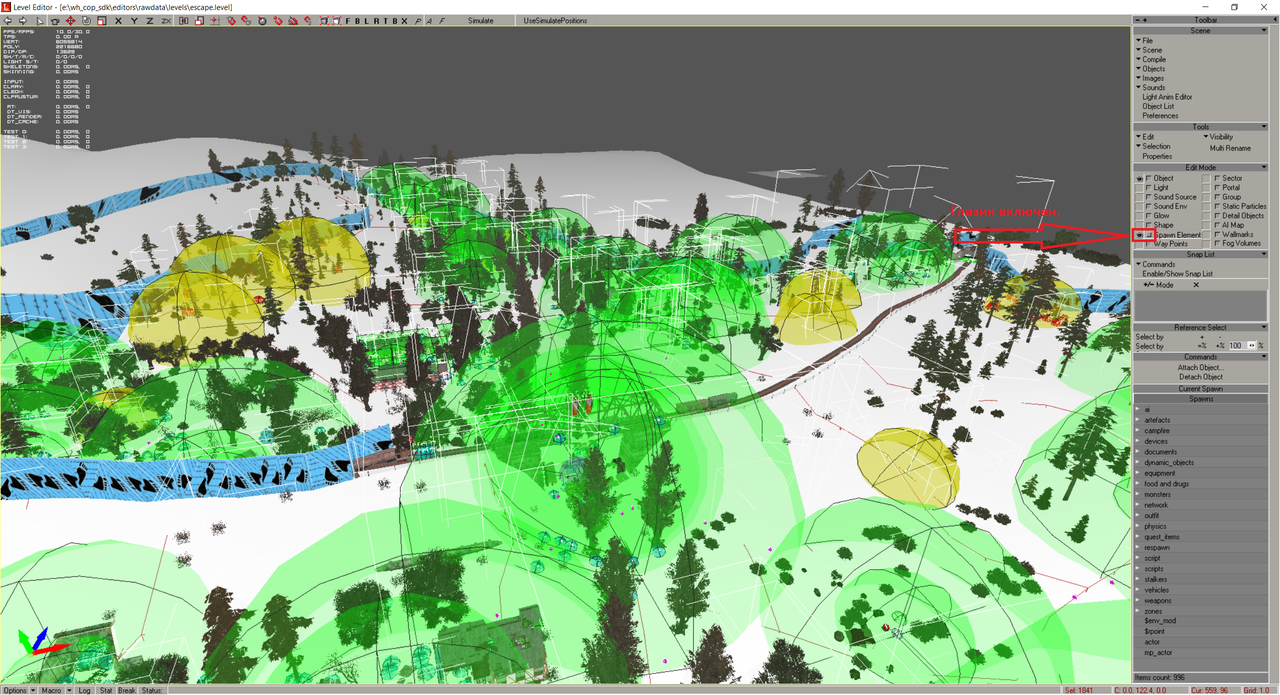Click the circular snap toolbar icon
The width and height of the screenshot is (1280, 695).
tap(262, 20)
